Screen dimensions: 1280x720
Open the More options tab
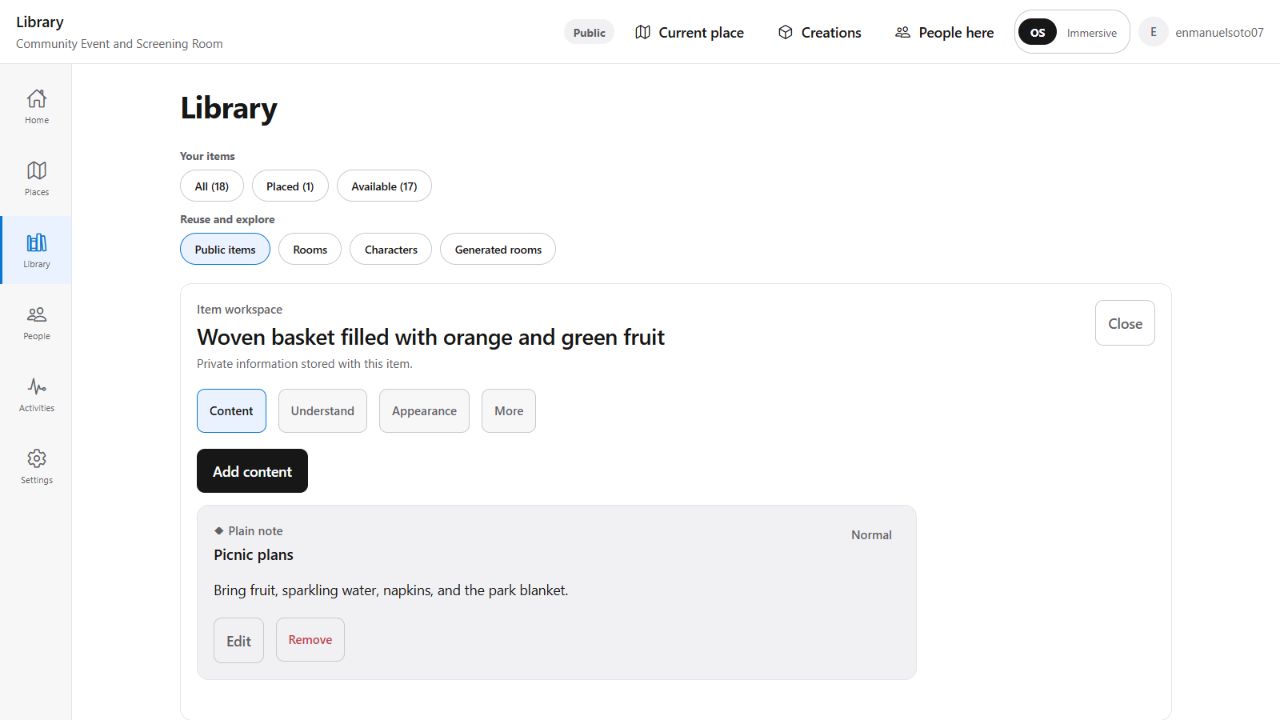(508, 411)
